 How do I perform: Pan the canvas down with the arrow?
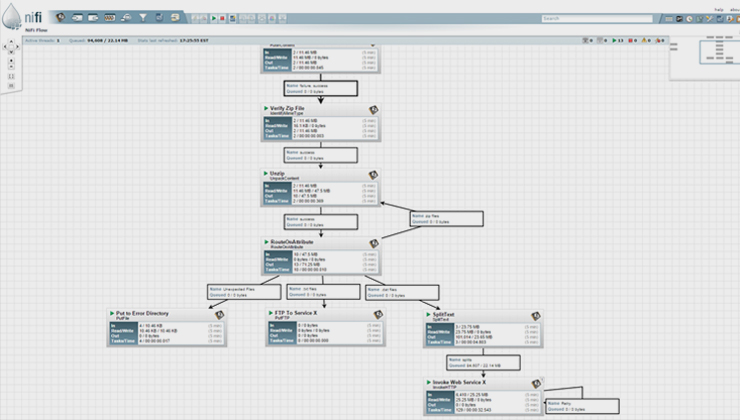tap(11, 52)
